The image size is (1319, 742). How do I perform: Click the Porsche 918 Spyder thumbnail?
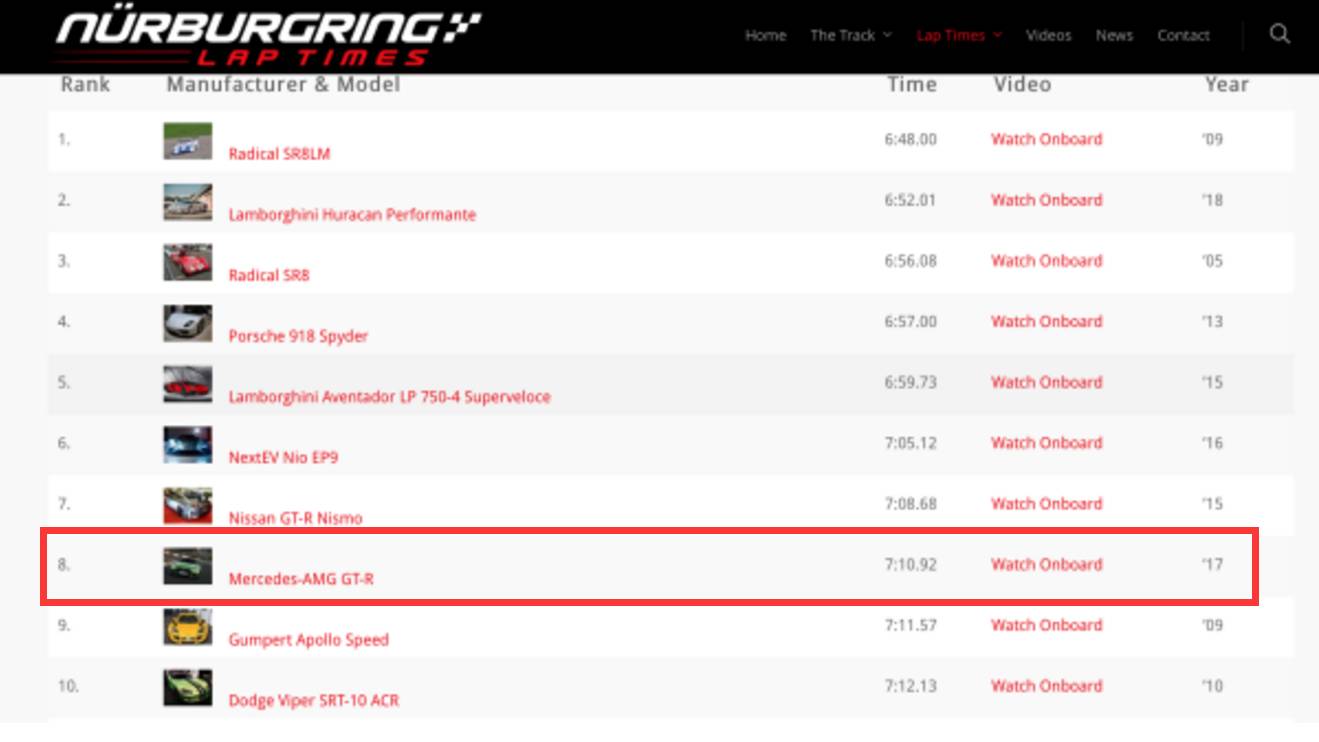click(x=188, y=324)
